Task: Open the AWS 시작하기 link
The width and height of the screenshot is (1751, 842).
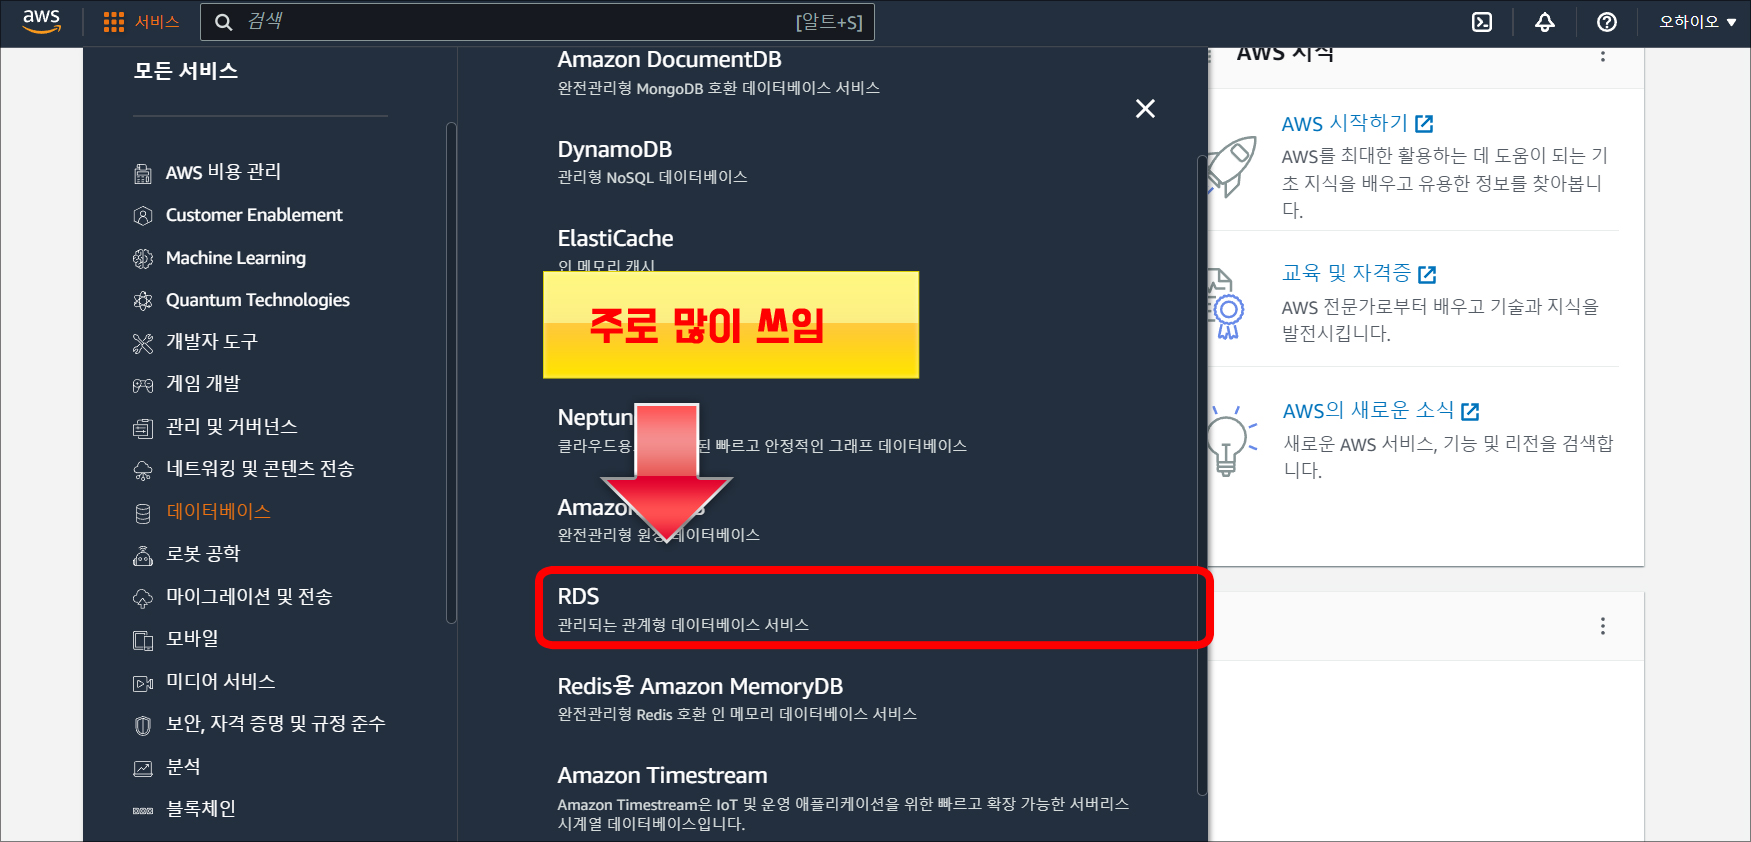Action: click(x=1344, y=124)
